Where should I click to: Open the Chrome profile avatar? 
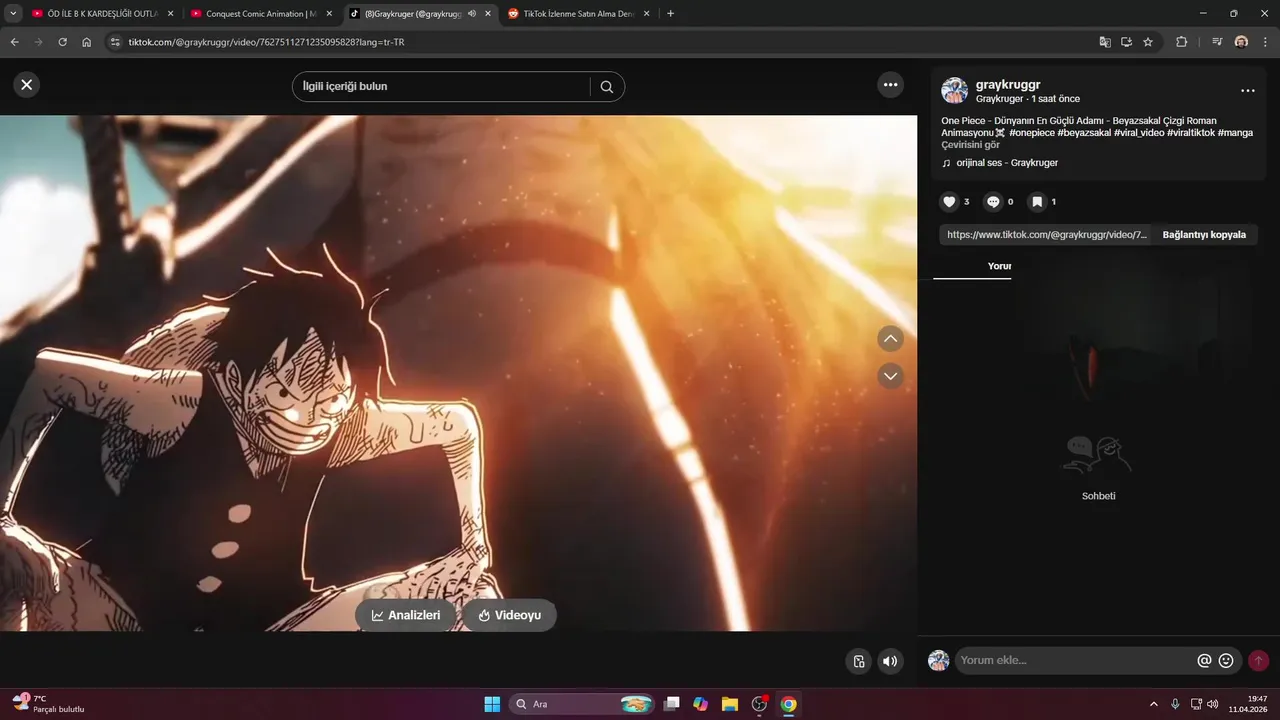click(1241, 42)
